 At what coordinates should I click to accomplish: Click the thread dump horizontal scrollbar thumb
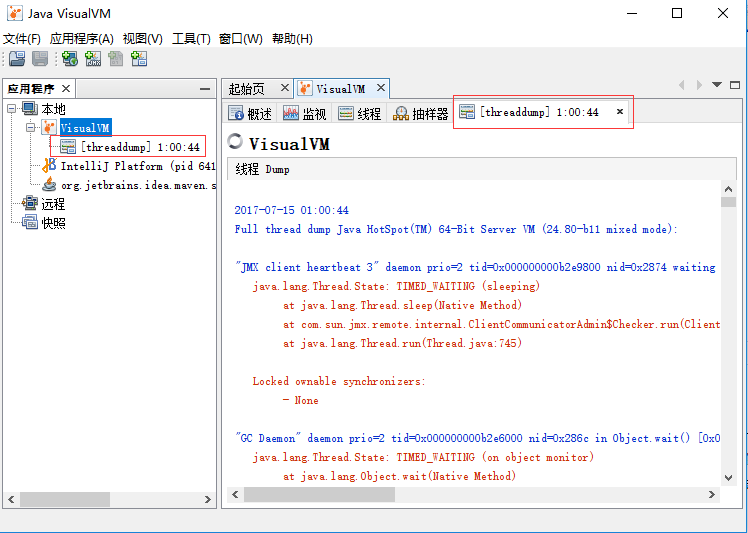click(x=319, y=494)
